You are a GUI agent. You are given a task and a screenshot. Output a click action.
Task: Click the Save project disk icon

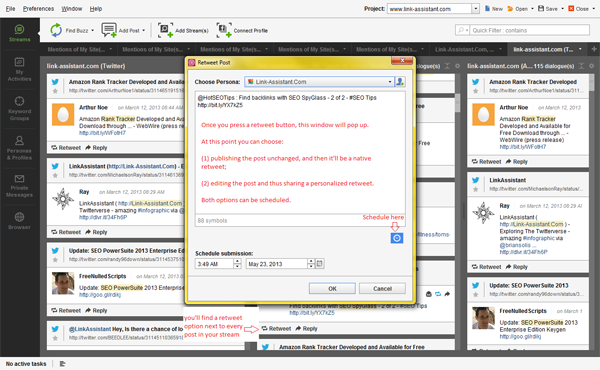541,8
